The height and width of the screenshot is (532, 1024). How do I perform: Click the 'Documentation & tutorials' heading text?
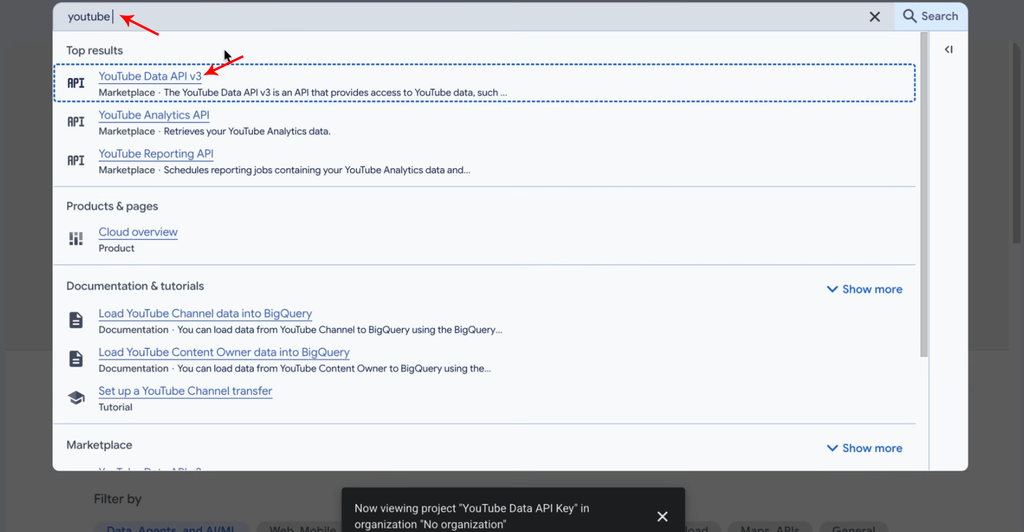[x=135, y=286]
